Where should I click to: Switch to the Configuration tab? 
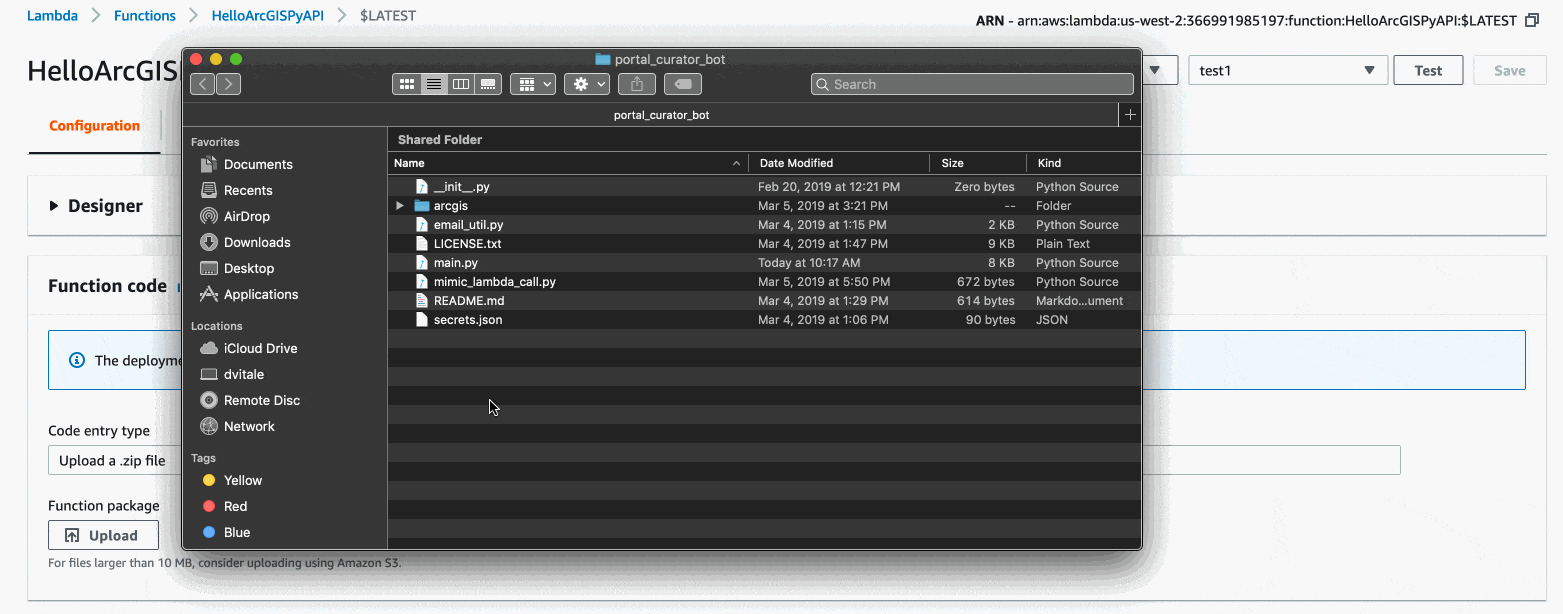point(94,126)
